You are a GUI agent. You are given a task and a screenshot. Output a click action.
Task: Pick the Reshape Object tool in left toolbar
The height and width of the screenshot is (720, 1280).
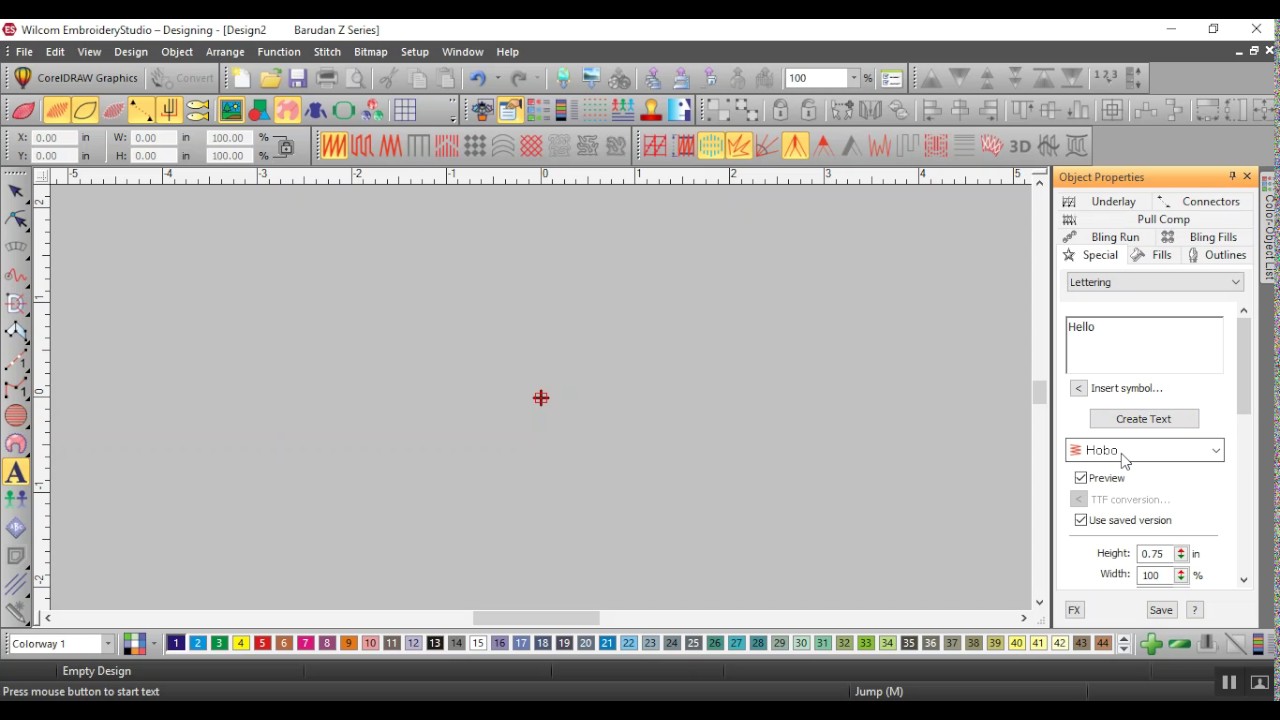coord(16,219)
